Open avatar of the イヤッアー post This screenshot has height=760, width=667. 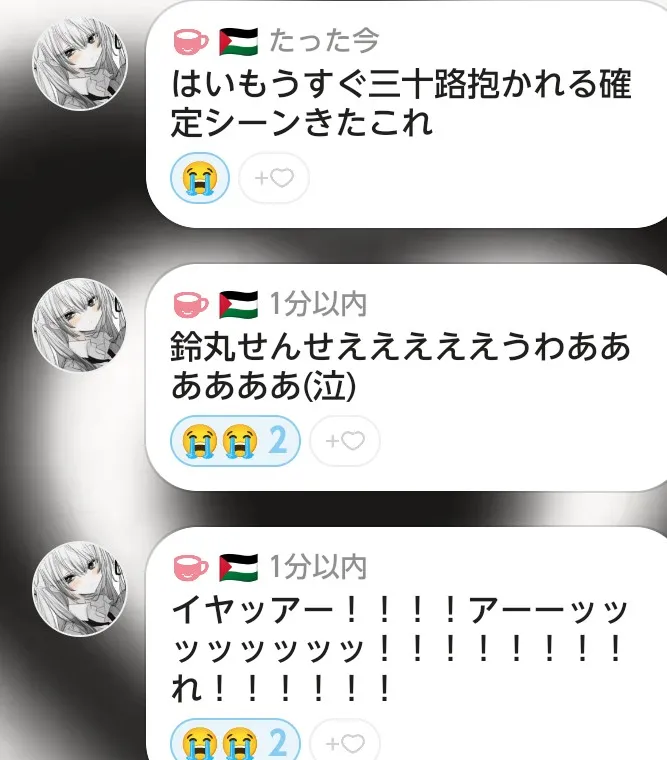click(x=79, y=588)
